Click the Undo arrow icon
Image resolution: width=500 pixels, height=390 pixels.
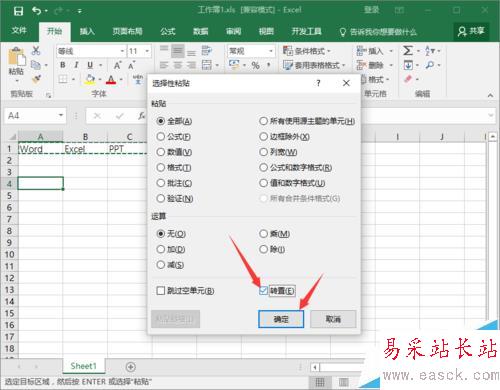[x=36, y=11]
